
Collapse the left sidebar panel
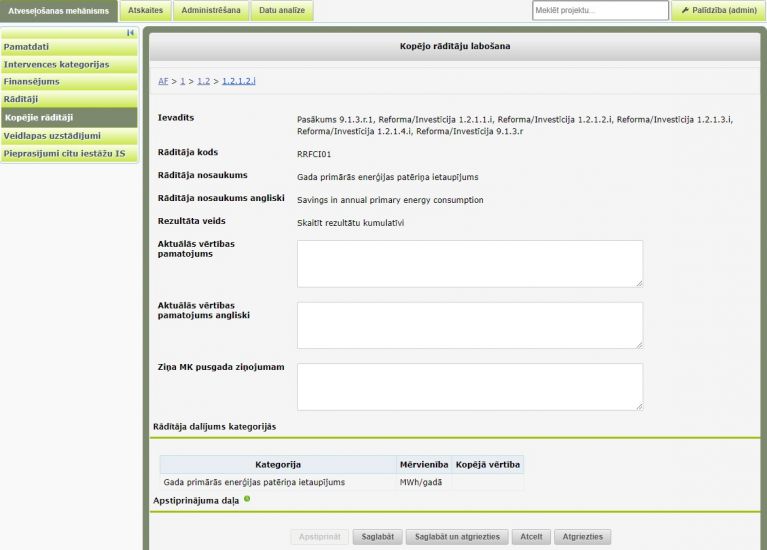pyautogui.click(x=130, y=33)
